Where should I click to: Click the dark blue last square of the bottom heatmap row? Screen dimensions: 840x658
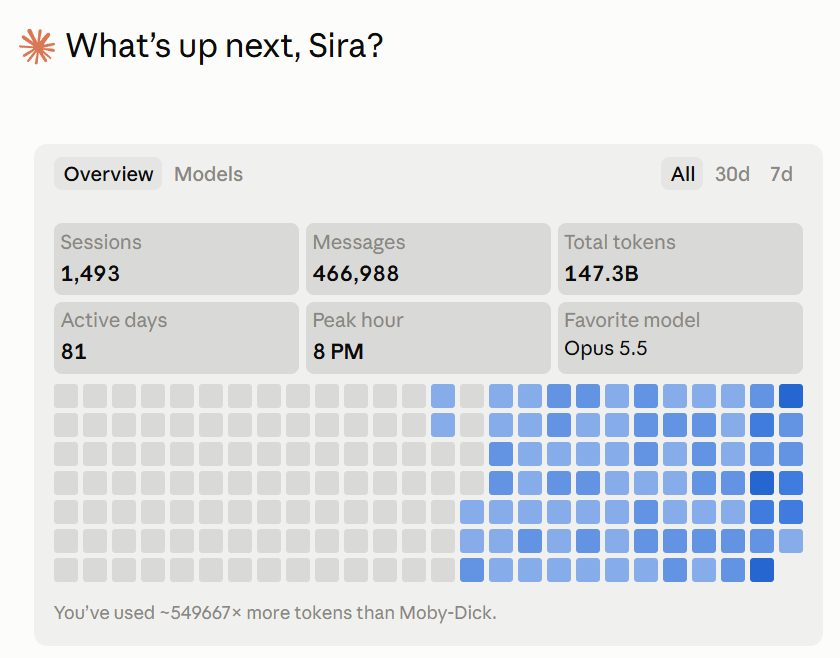(x=762, y=570)
